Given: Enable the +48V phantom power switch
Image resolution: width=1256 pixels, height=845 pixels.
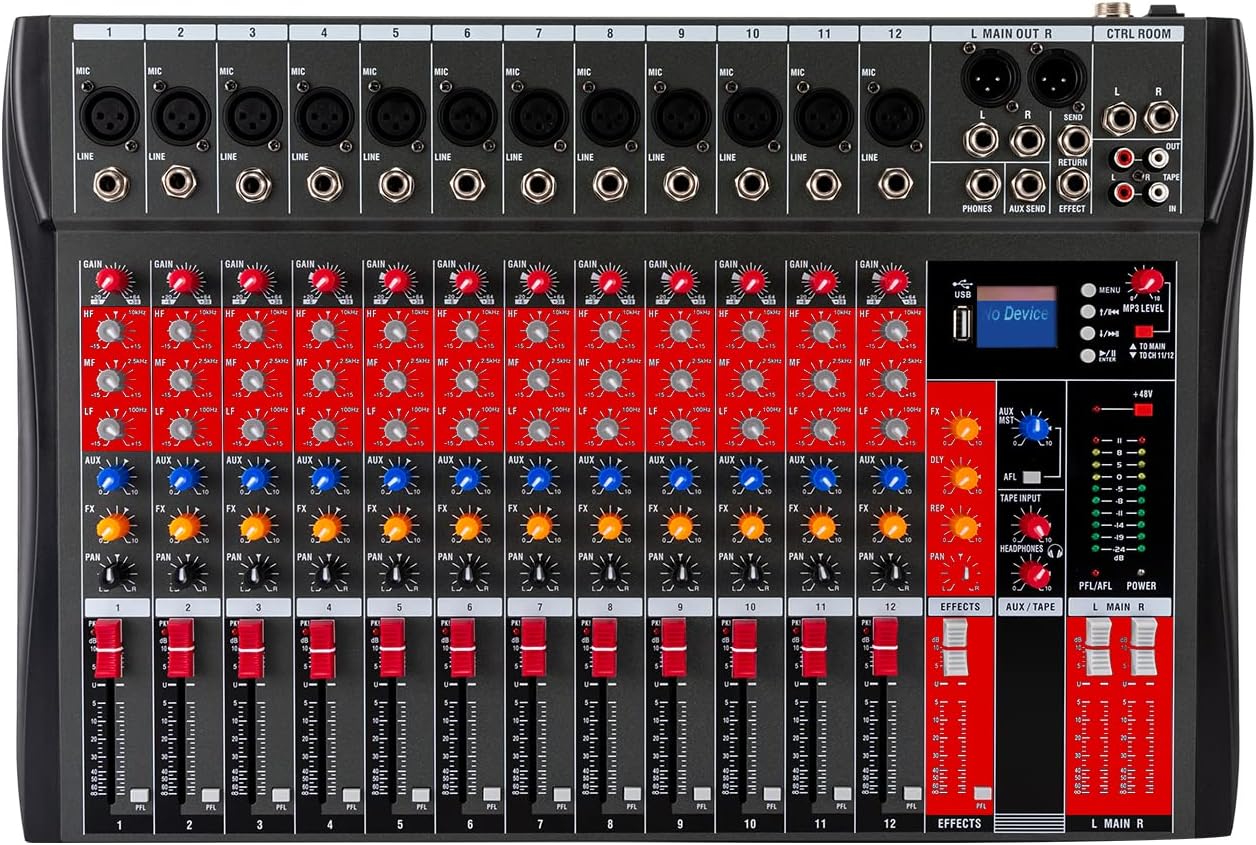Looking at the screenshot, I should tap(1144, 408).
